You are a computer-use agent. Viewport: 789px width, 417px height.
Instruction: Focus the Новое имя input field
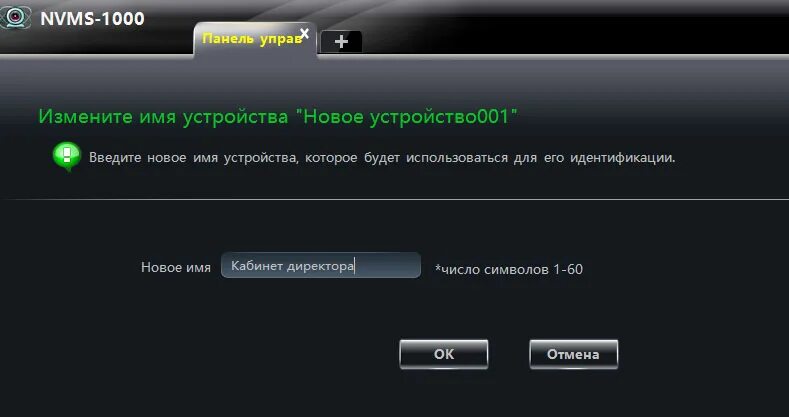321,265
